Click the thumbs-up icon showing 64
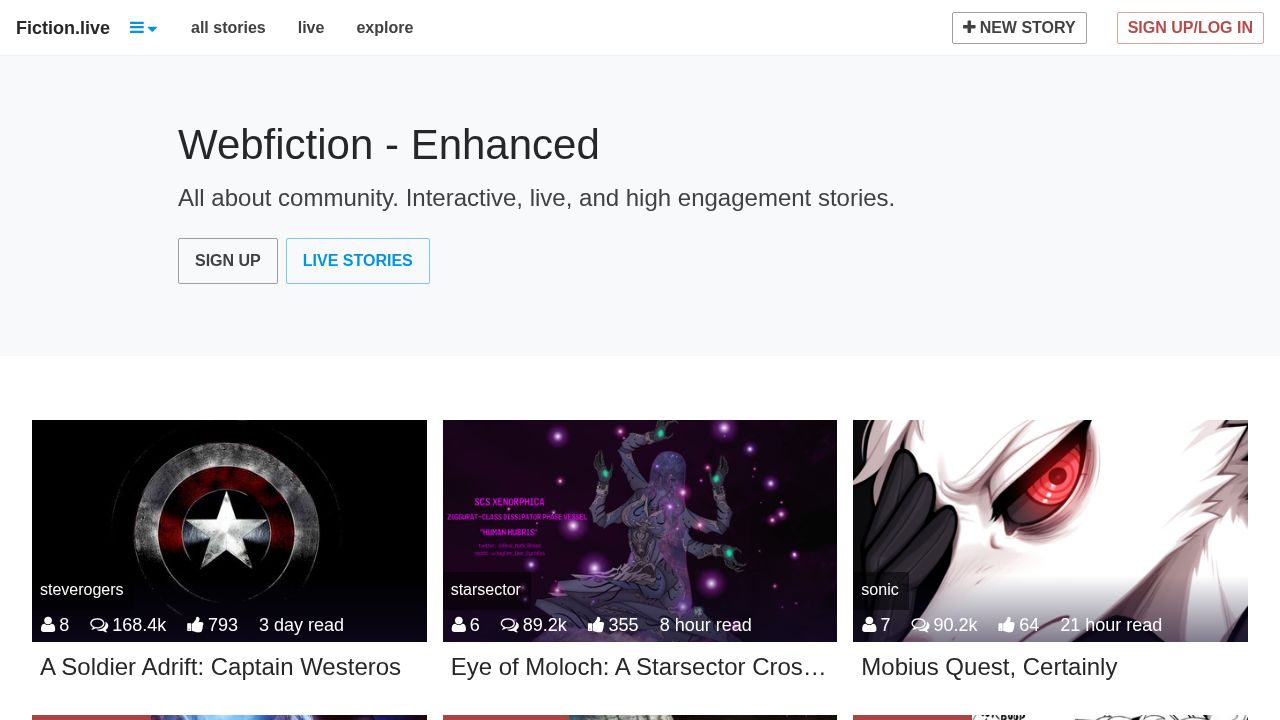1280x720 pixels. pyautogui.click(x=1006, y=625)
